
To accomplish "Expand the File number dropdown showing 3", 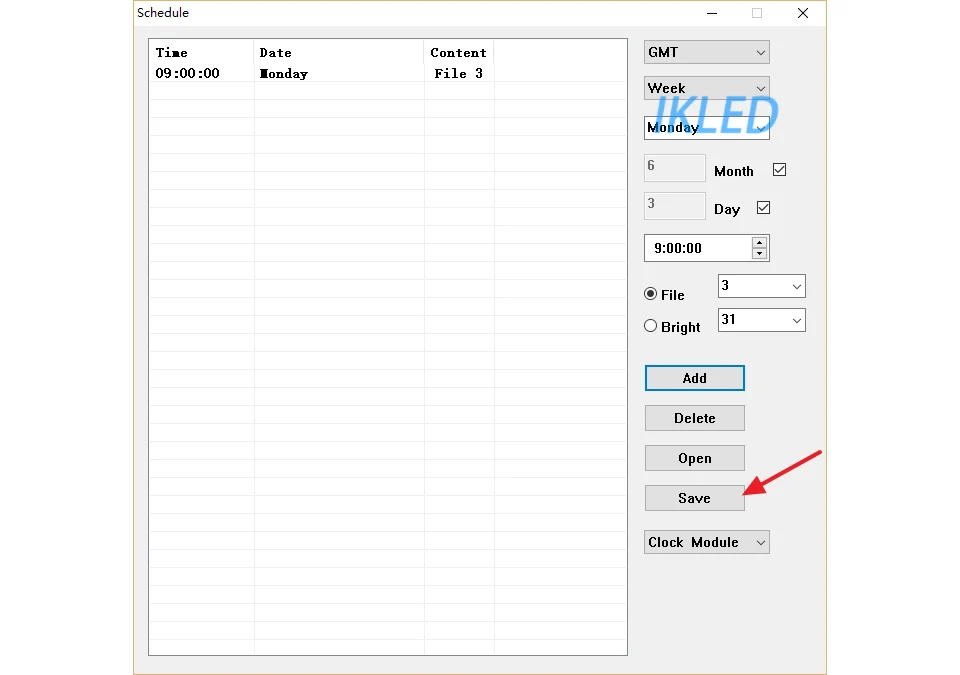I will coord(761,286).
